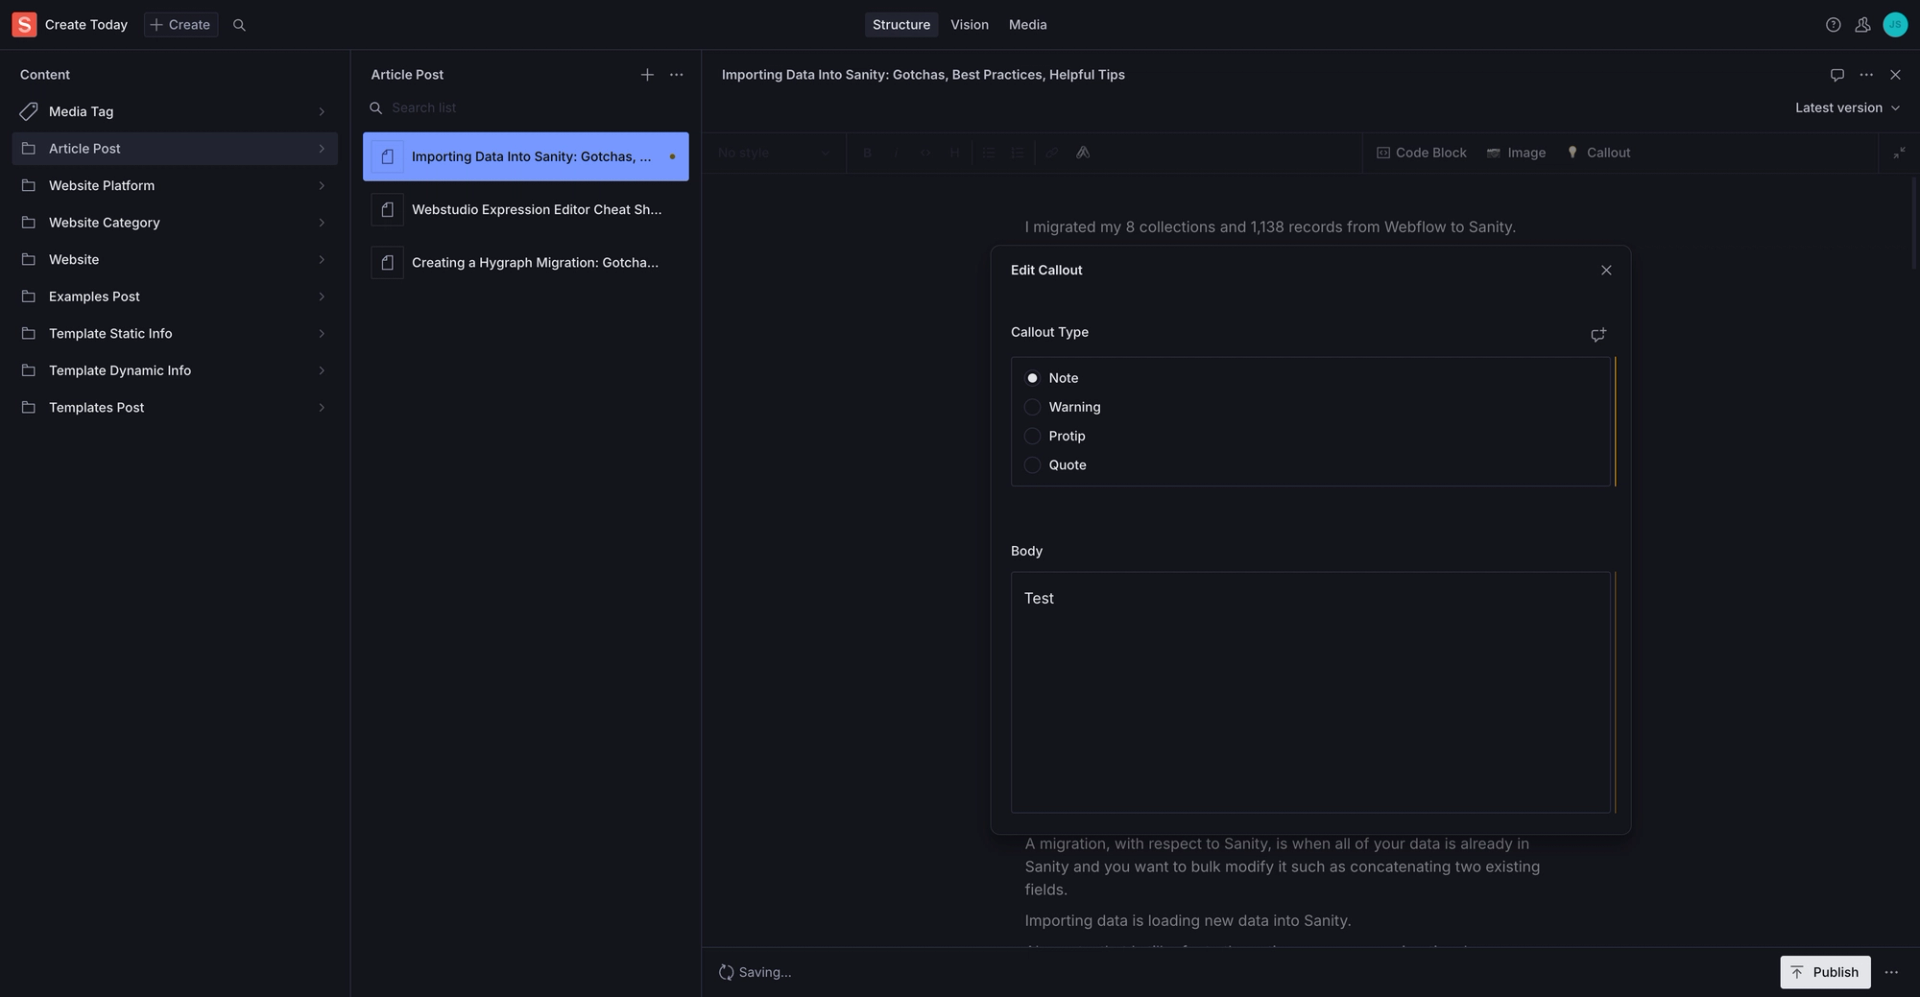The image size is (1920, 997).
Task: Open the users presence icon in top bar
Action: [x=1862, y=25]
